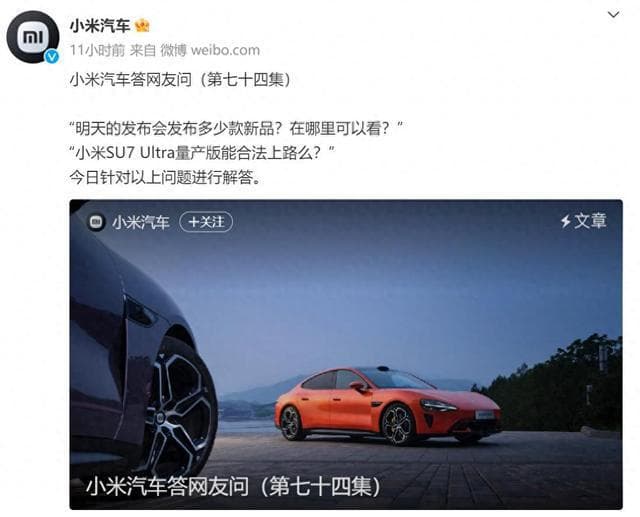
Task: Open the Xiaomi Auto profile avatar
Action: [x=33, y=37]
